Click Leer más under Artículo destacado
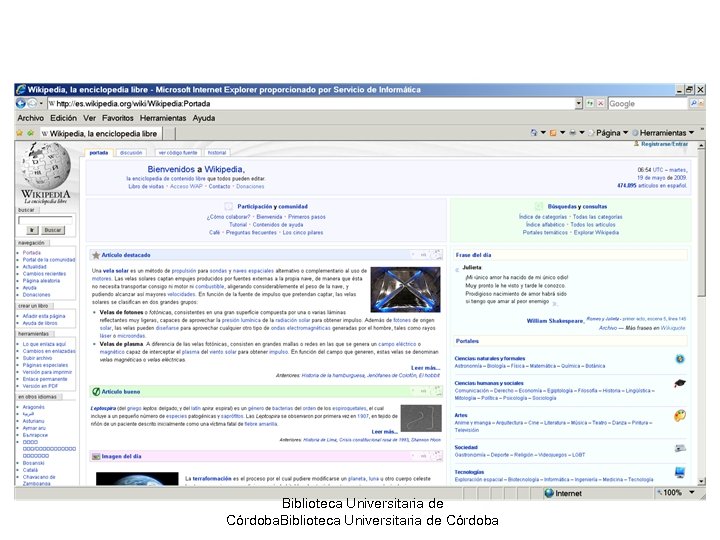 coord(425,368)
